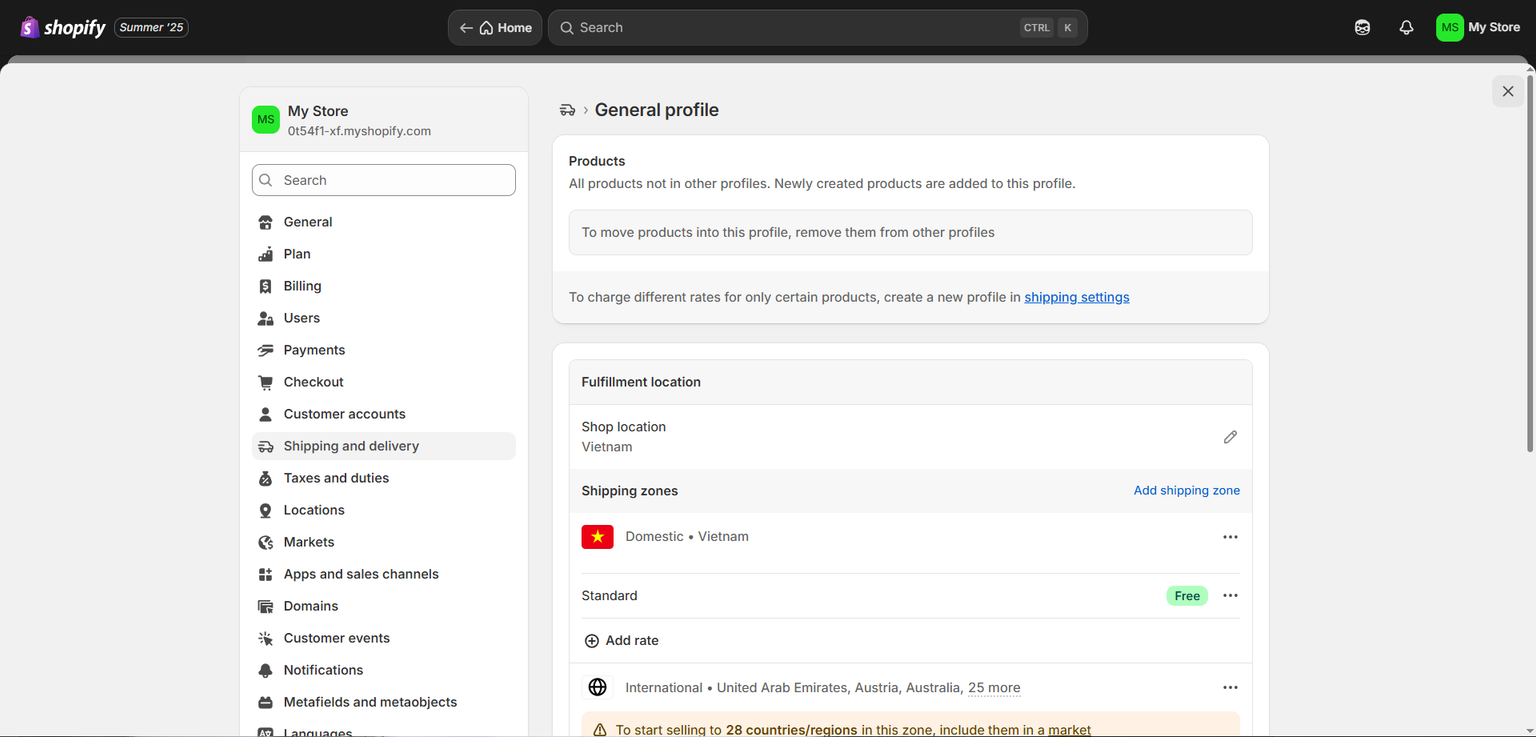Open the My Store account menu
Image resolution: width=1536 pixels, height=737 pixels.
(1478, 28)
